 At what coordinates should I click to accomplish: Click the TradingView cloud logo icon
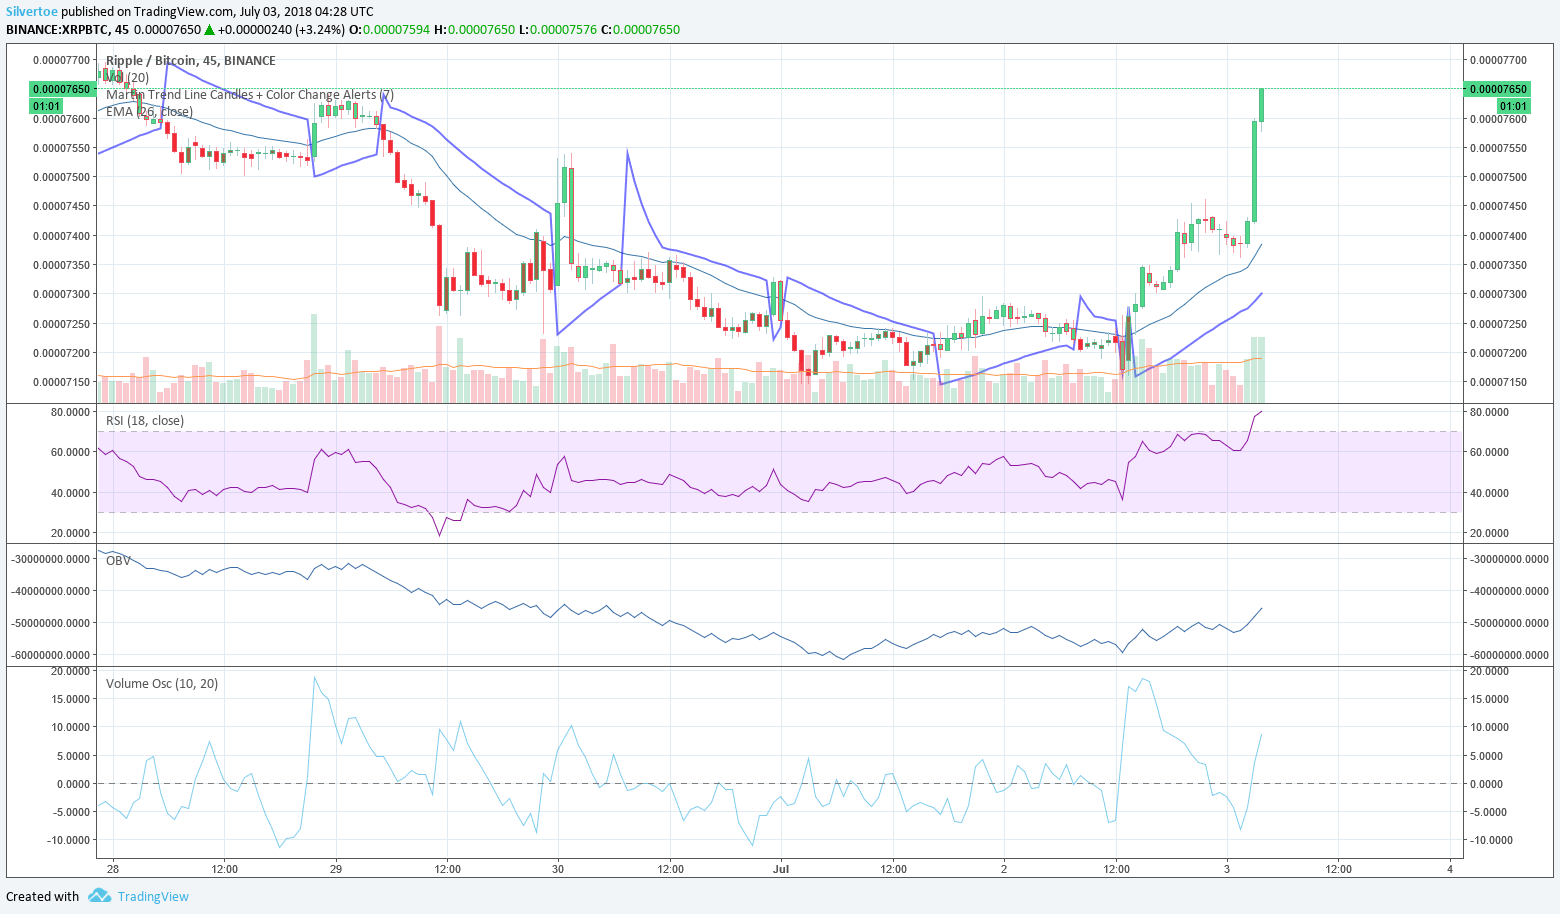99,896
